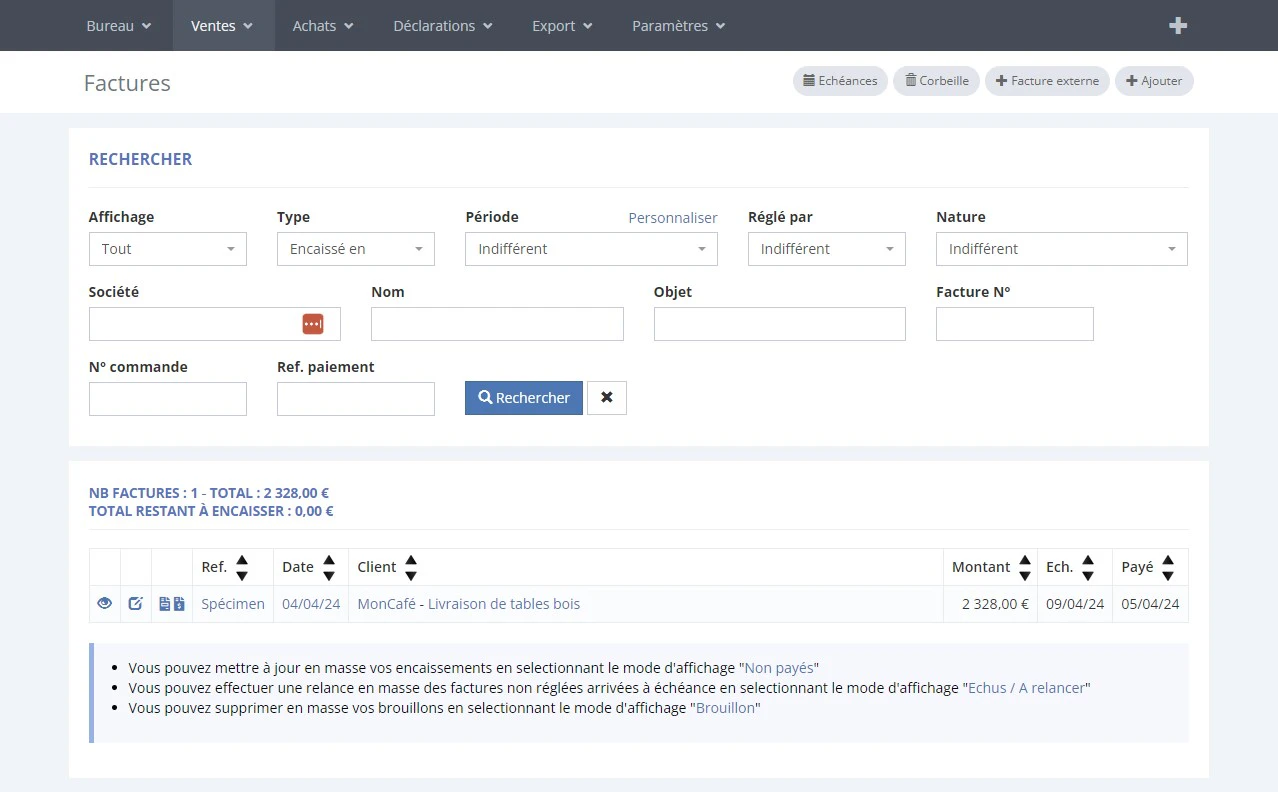Open the Déclarations menu

click(x=443, y=26)
